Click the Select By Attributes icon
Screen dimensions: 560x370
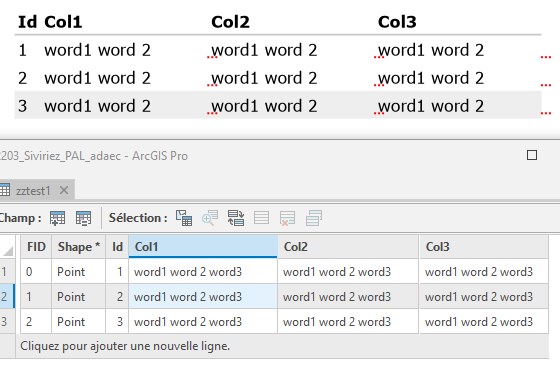pyautogui.click(x=184, y=218)
